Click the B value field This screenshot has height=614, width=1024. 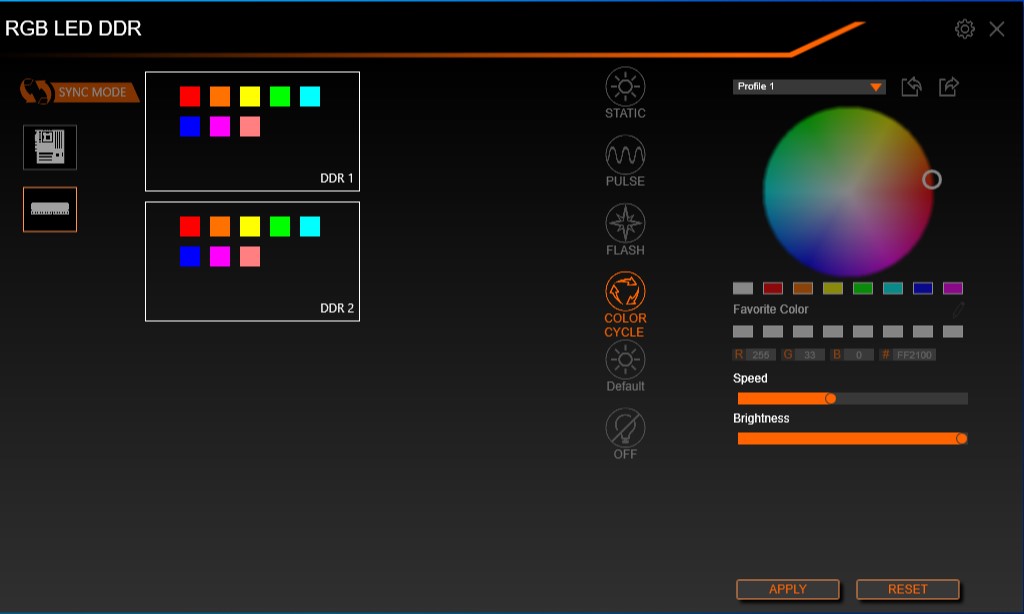[859, 355]
